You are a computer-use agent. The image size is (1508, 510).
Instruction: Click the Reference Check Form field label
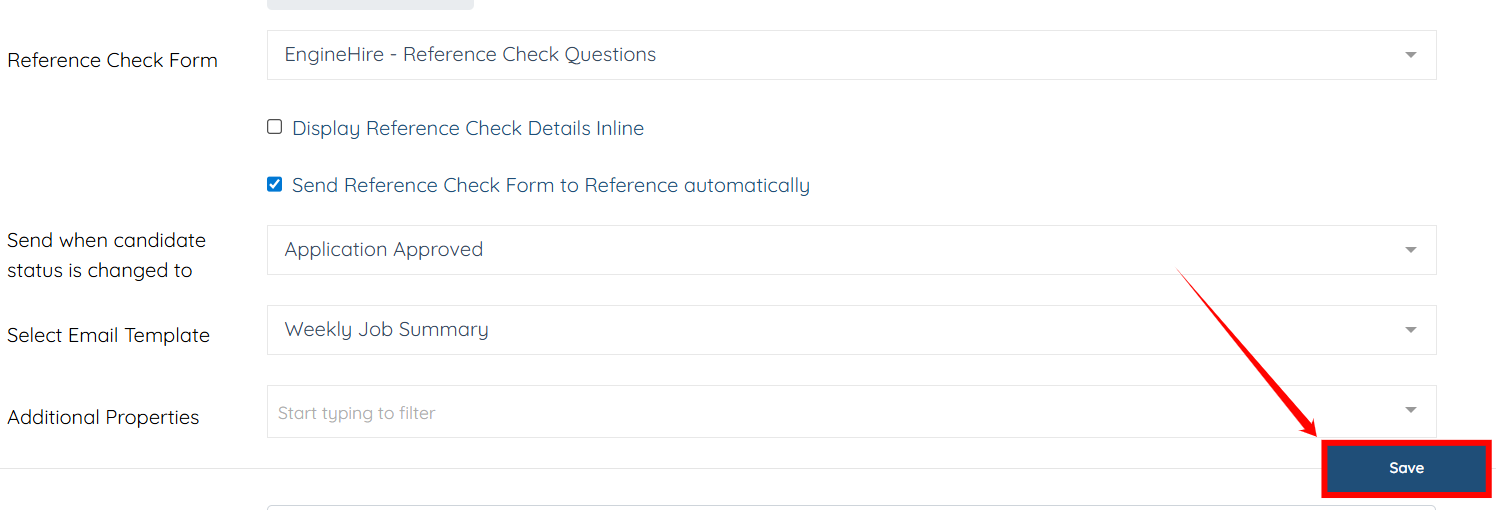point(112,60)
